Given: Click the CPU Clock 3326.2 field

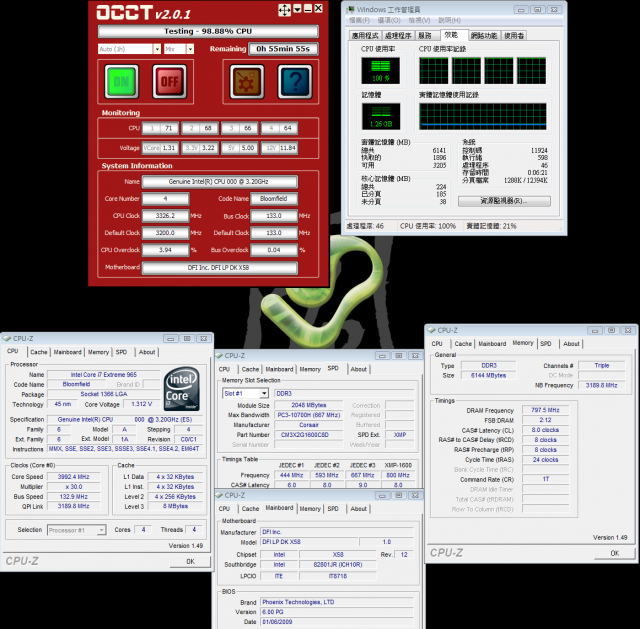Looking at the screenshot, I should (165, 216).
